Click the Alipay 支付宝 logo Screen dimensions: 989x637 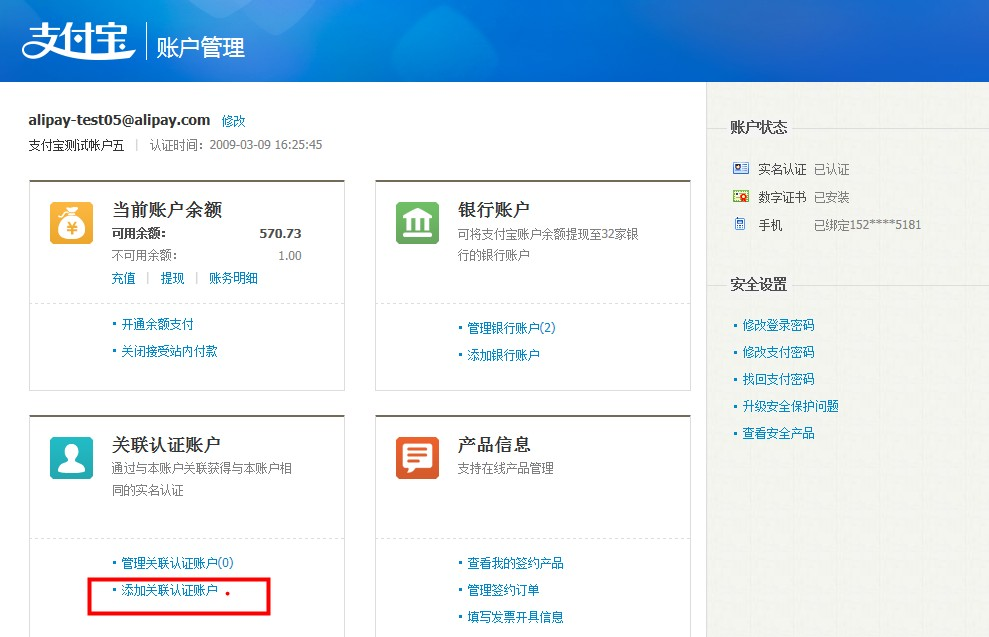[78, 41]
